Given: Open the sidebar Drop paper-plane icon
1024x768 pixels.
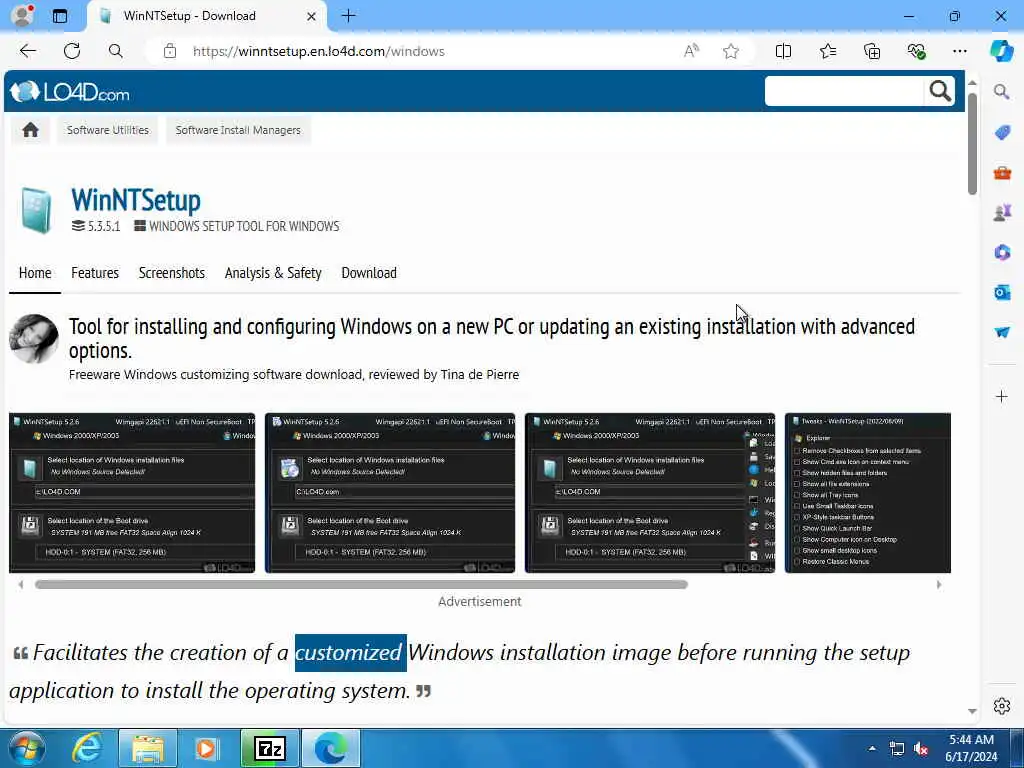Looking at the screenshot, I should point(1002,332).
